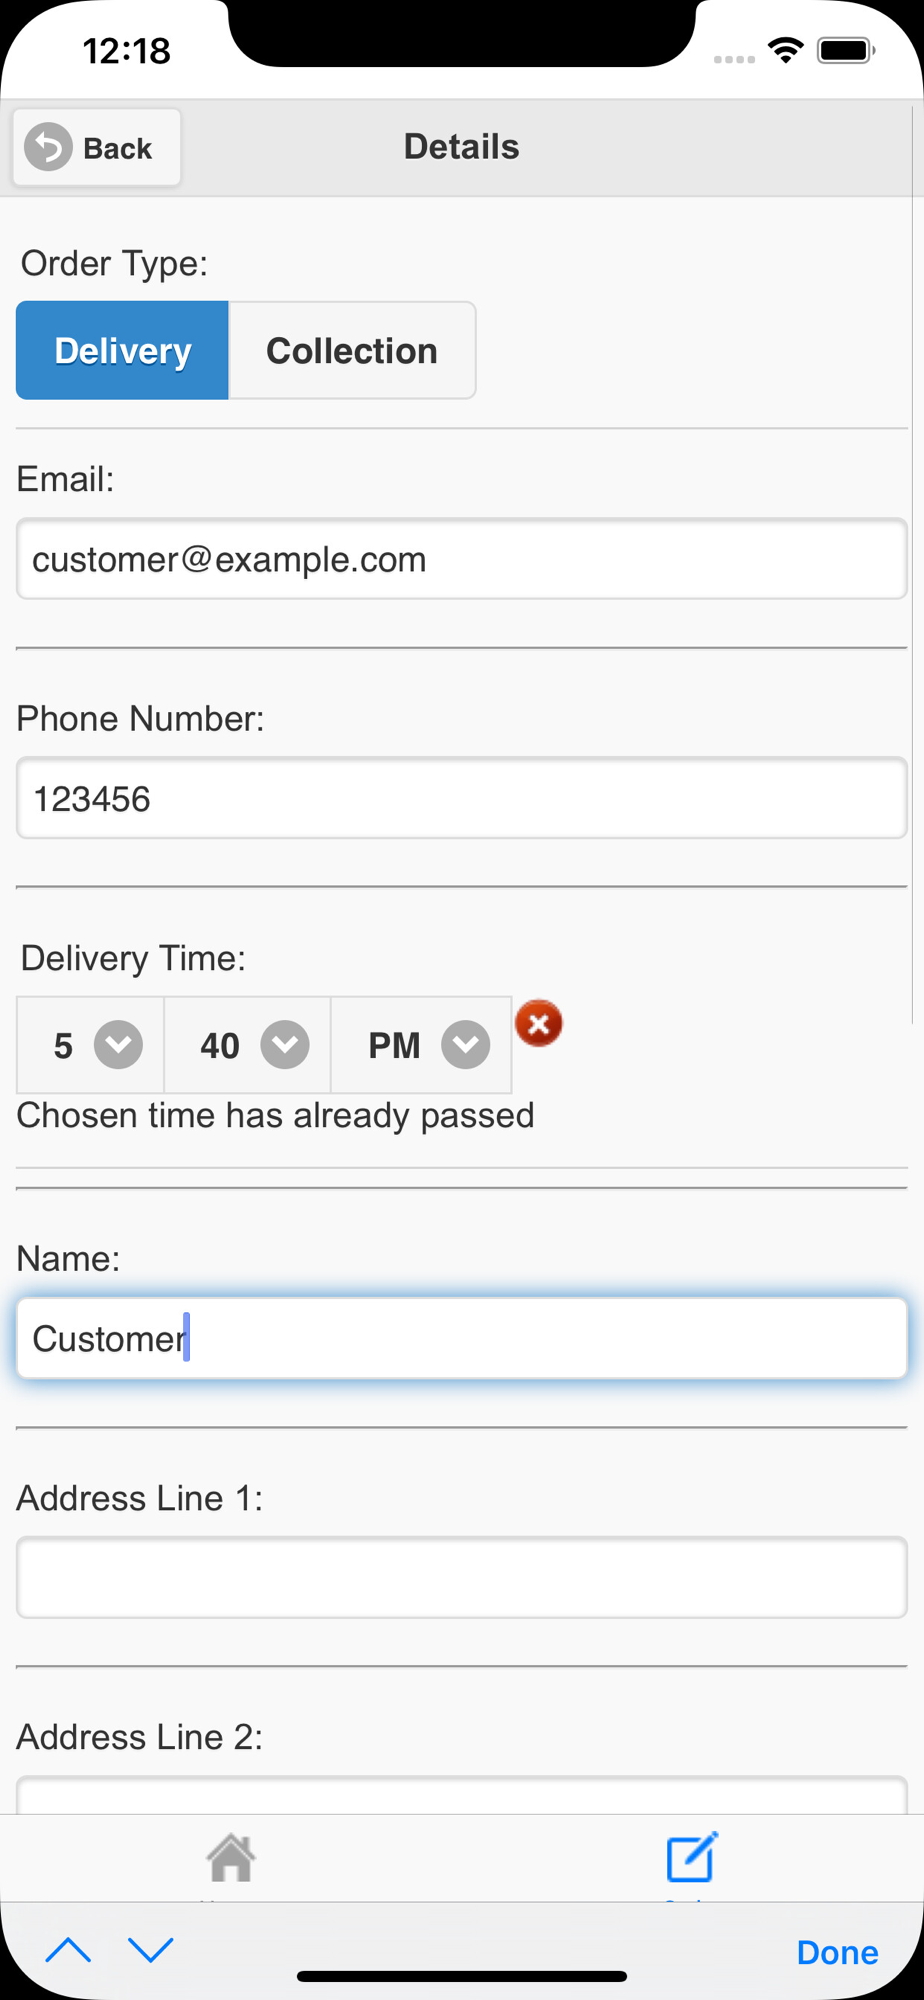Image resolution: width=924 pixels, height=2000 pixels.
Task: Expand the minutes dropdown showing 40
Action: tap(247, 1045)
